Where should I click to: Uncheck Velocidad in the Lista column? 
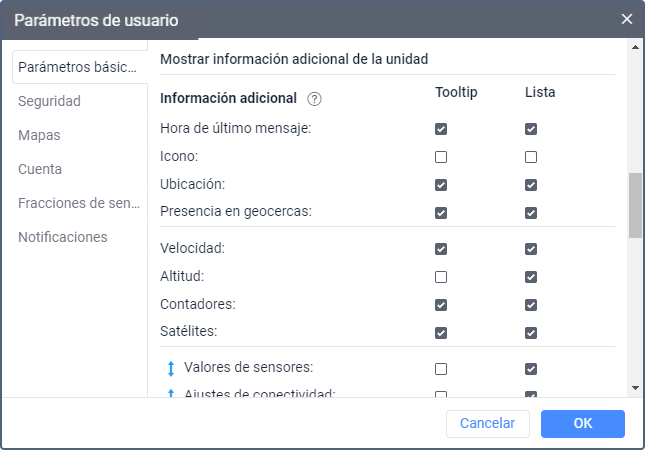click(531, 248)
